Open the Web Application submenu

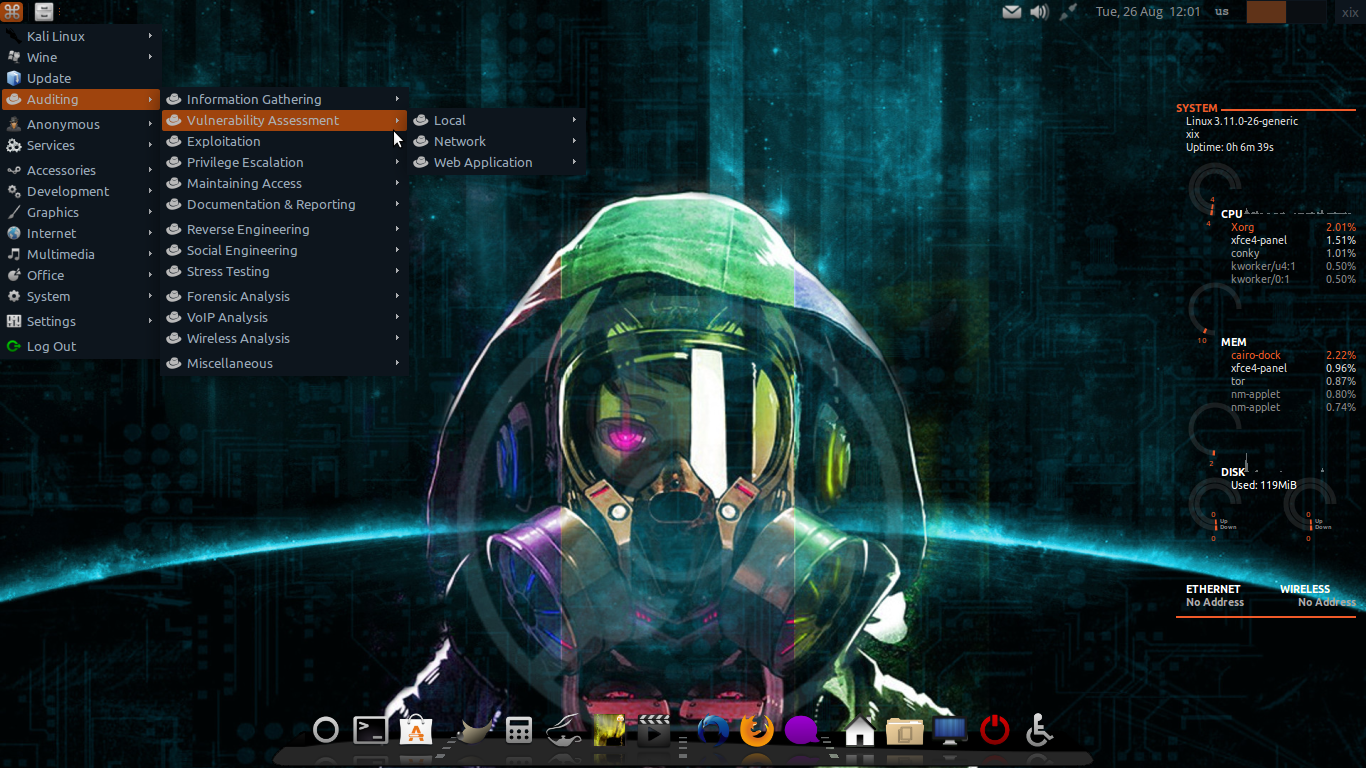pyautogui.click(x=496, y=162)
